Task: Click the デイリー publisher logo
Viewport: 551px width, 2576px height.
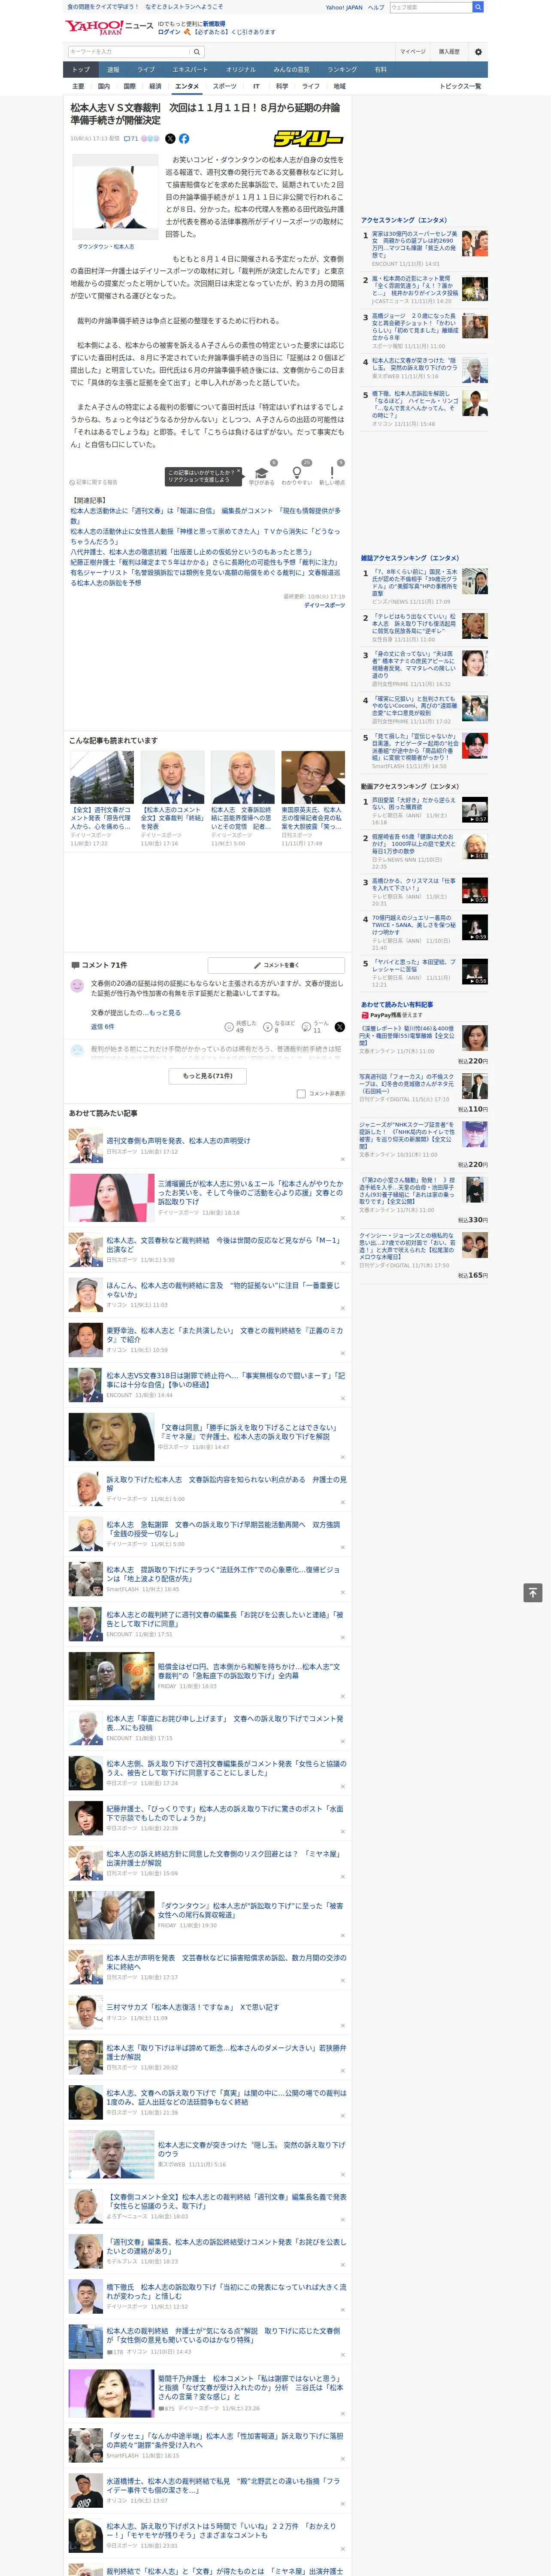Action: point(309,139)
